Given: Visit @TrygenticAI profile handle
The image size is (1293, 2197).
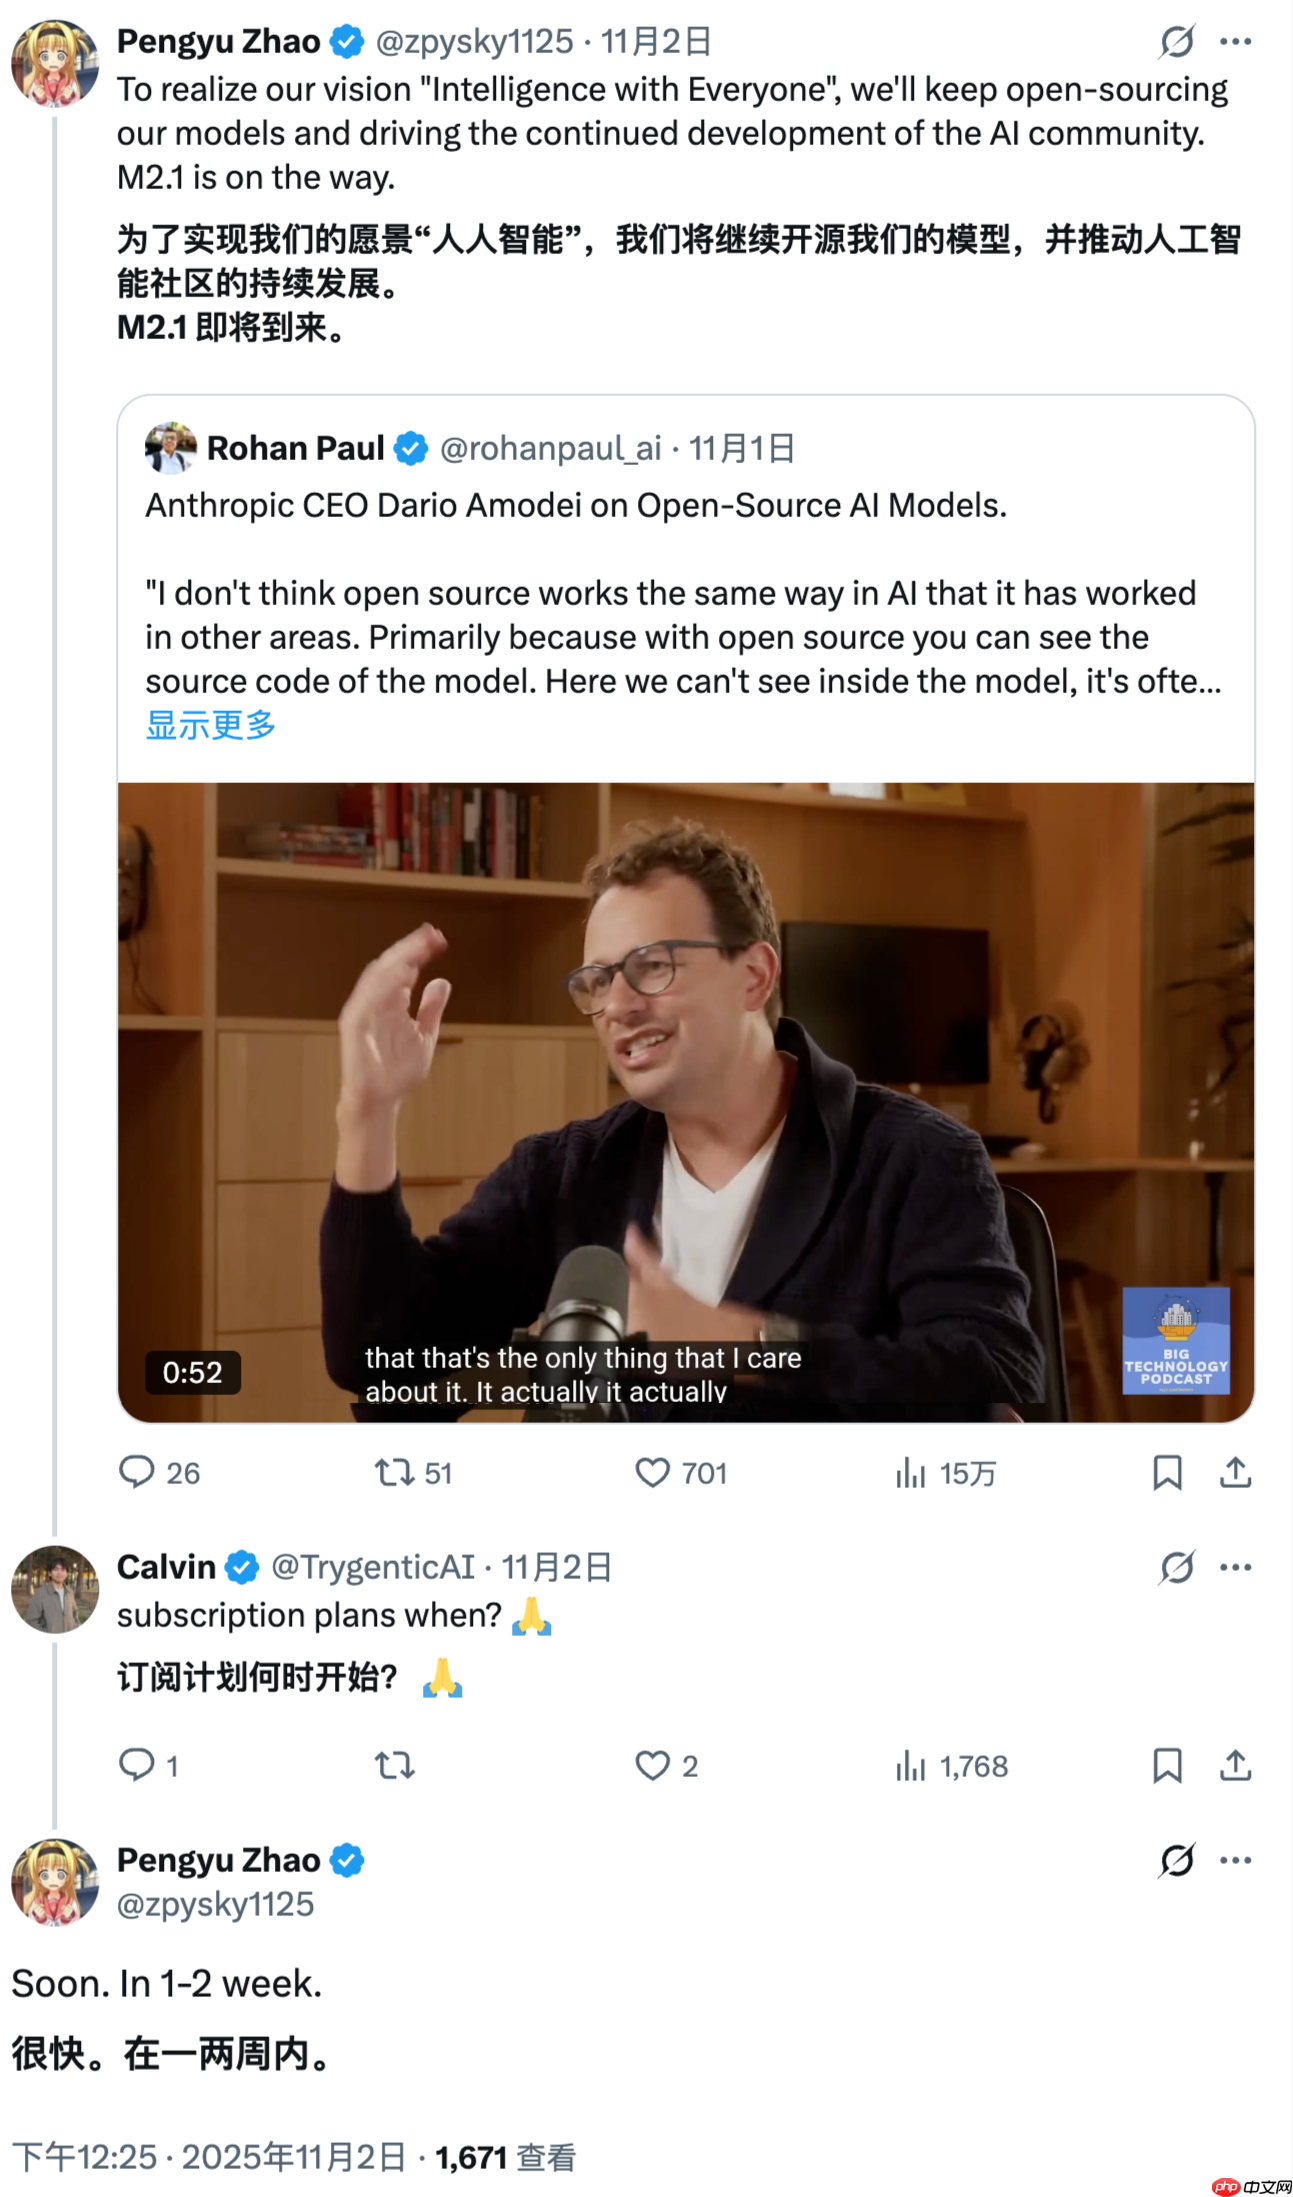Looking at the screenshot, I should (x=373, y=1567).
